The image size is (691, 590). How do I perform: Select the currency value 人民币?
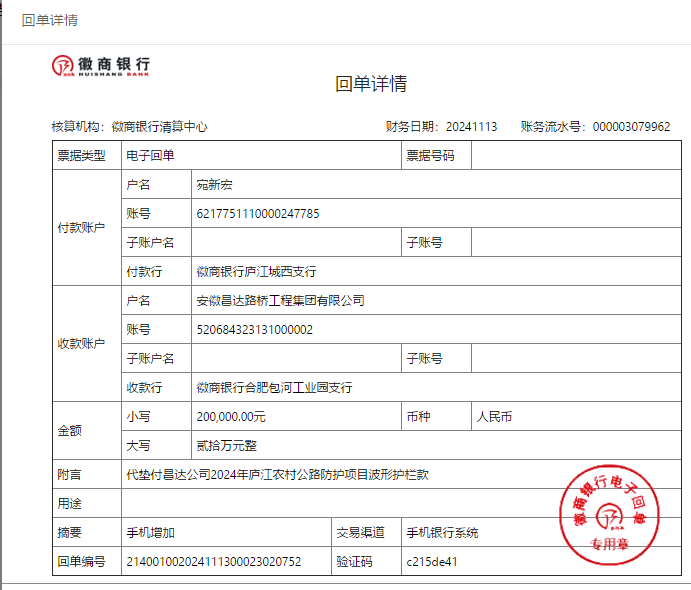(494, 416)
